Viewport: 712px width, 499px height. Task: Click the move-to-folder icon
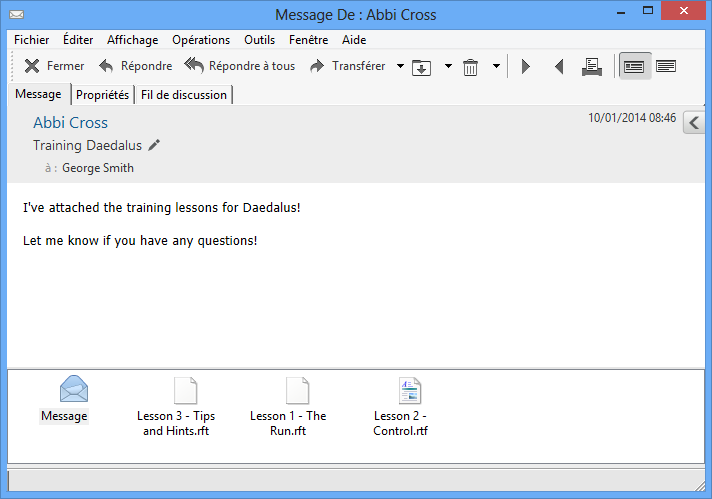421,67
